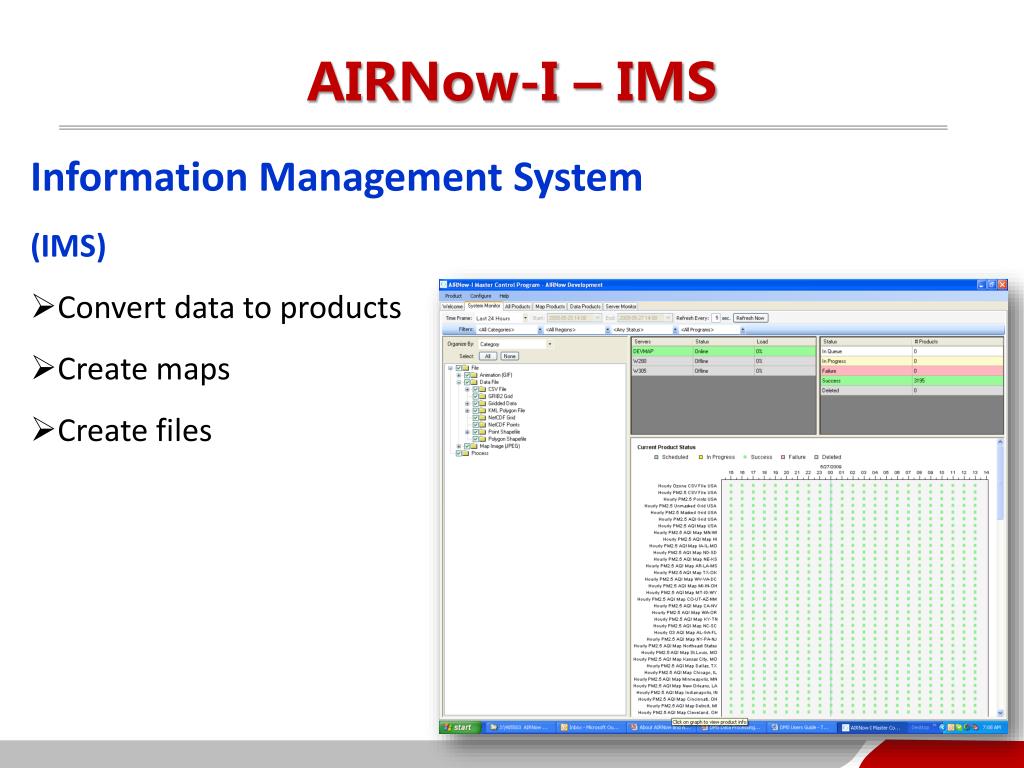Expand the Map Image (JPEG) tree node
1024x768 pixels.
coord(458,446)
